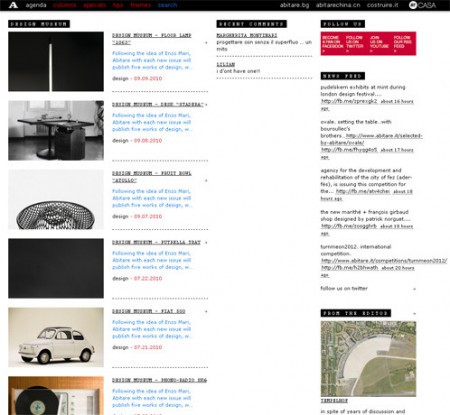Open the fruit bowl photo thumbnail
Viewport: 450px width, 415px height.
coord(56,199)
